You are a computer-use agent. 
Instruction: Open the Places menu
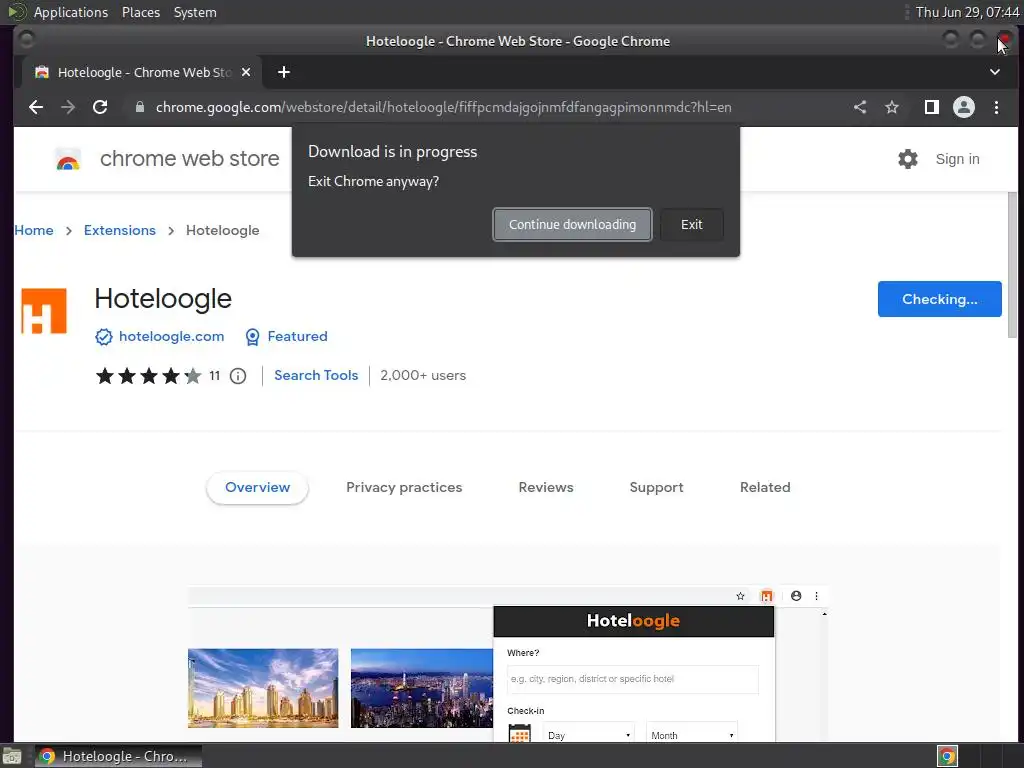point(141,12)
